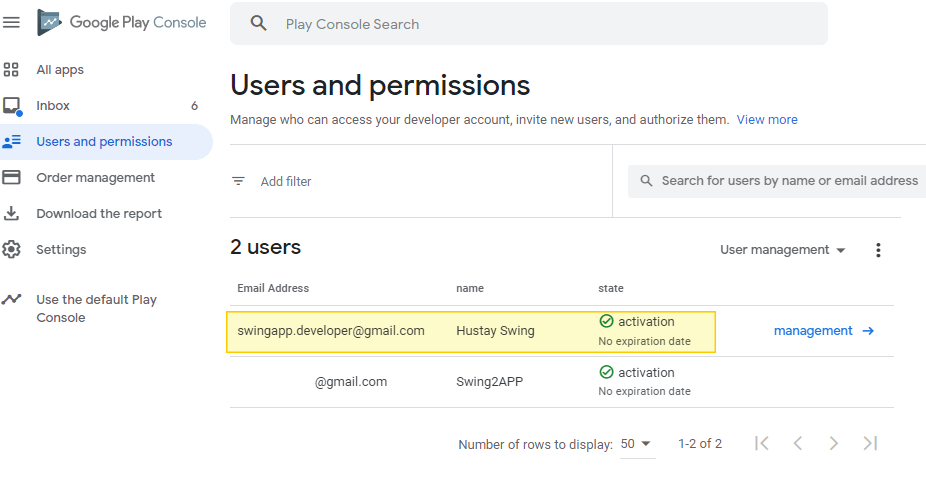Click the Download the report icon
926x504 pixels.
(x=12, y=214)
